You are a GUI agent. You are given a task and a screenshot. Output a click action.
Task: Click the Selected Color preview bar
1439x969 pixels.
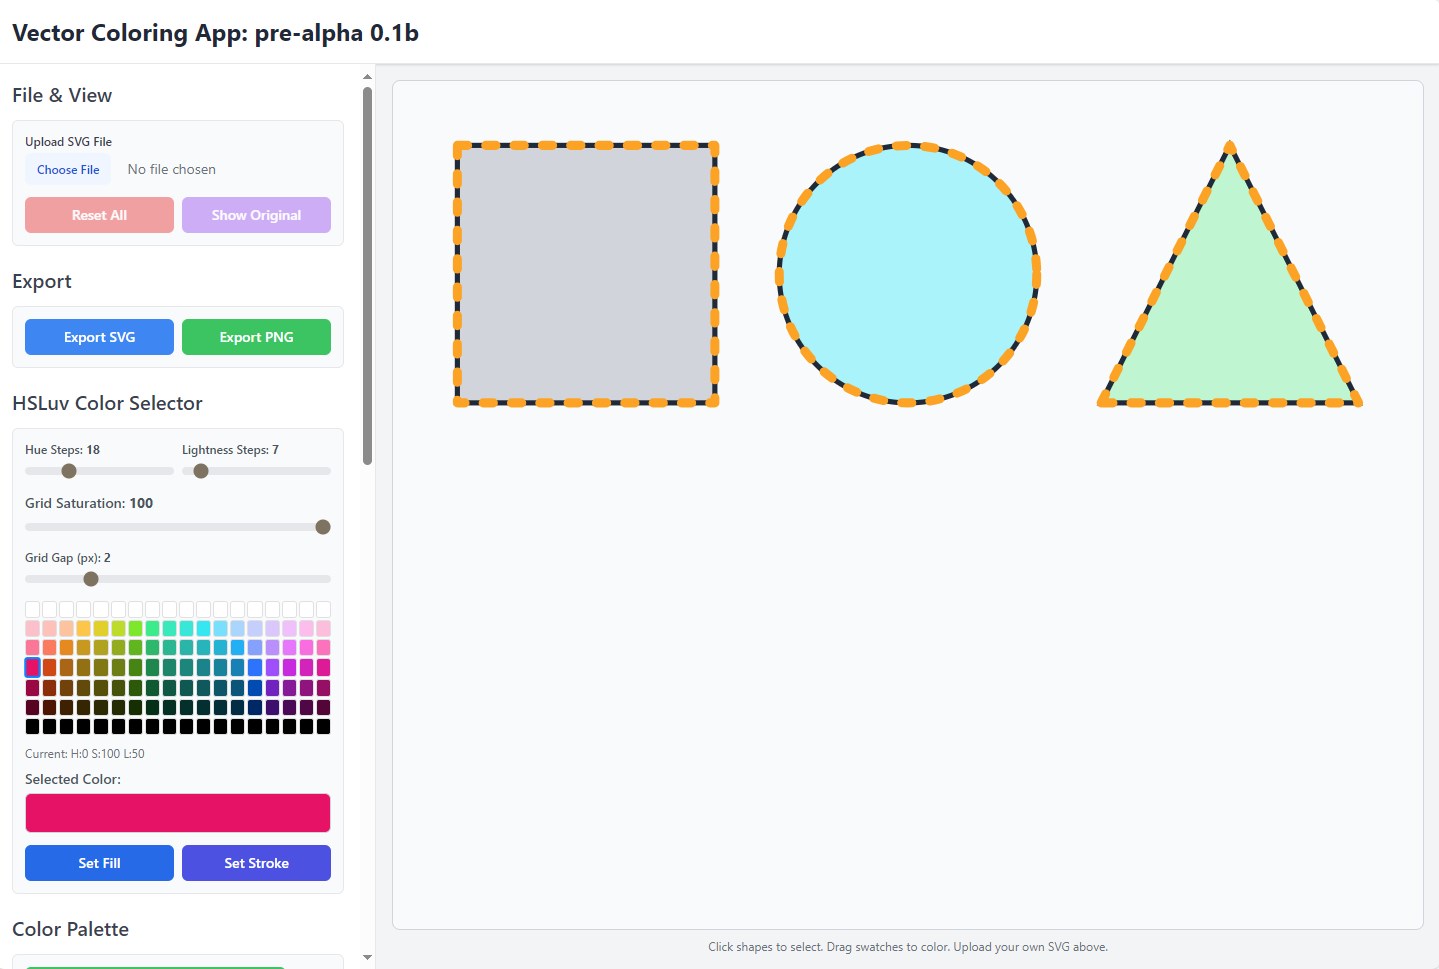click(178, 813)
